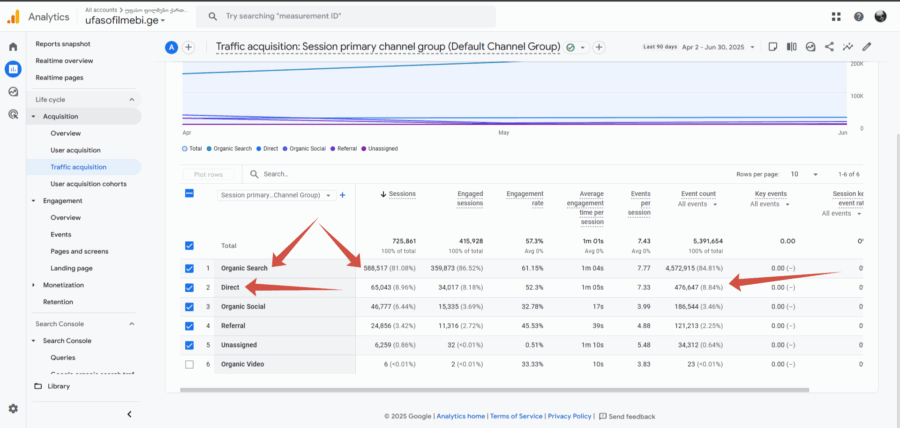This screenshot has width=900, height=428.
Task: Open User acquisition report
Action: 75,150
